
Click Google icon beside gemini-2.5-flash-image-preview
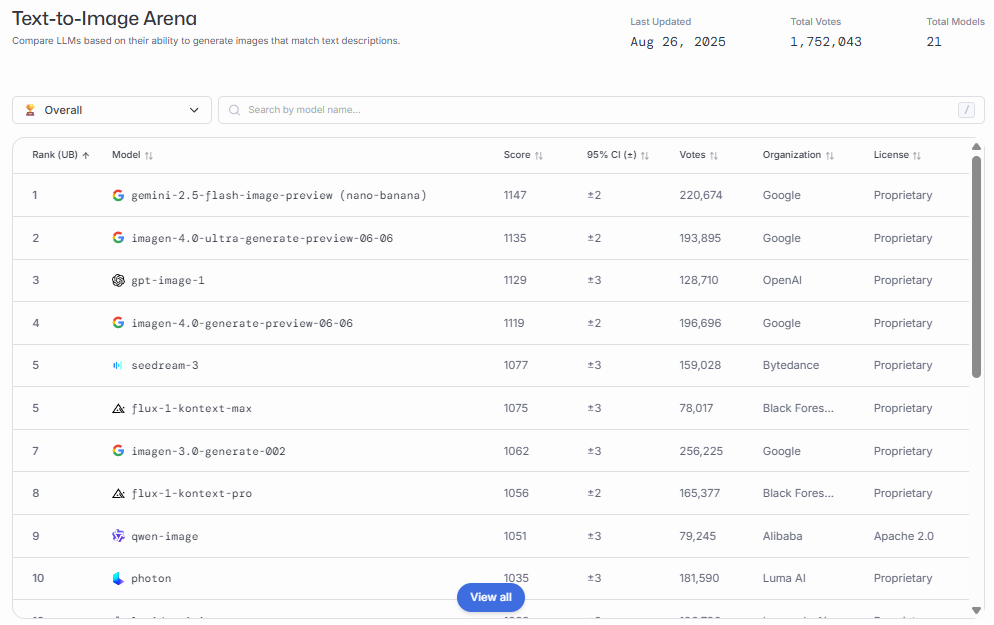click(118, 195)
